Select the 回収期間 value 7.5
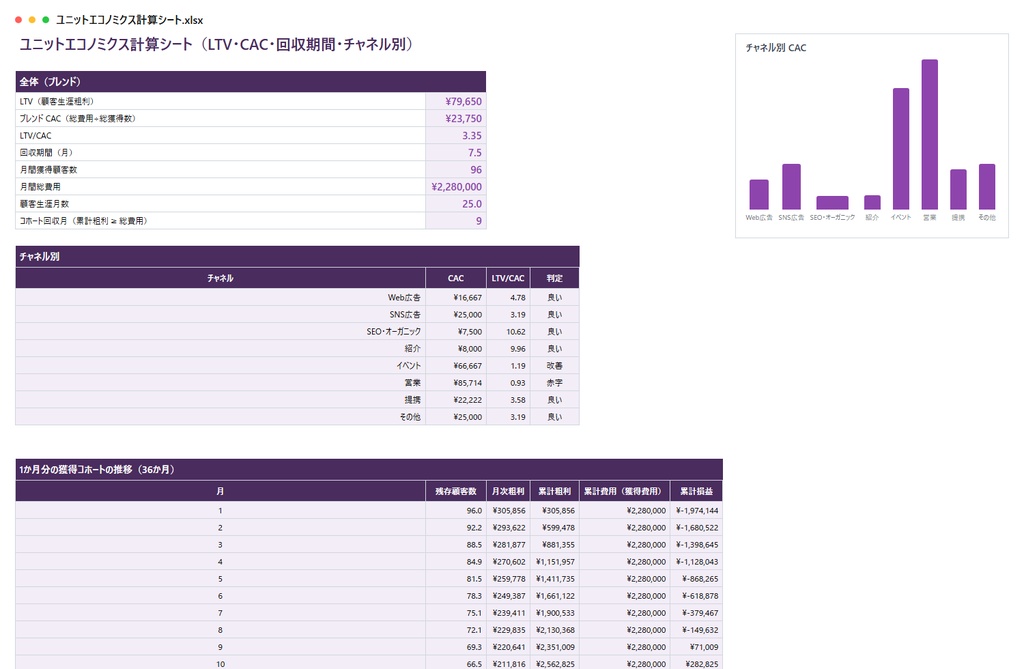 click(x=456, y=152)
